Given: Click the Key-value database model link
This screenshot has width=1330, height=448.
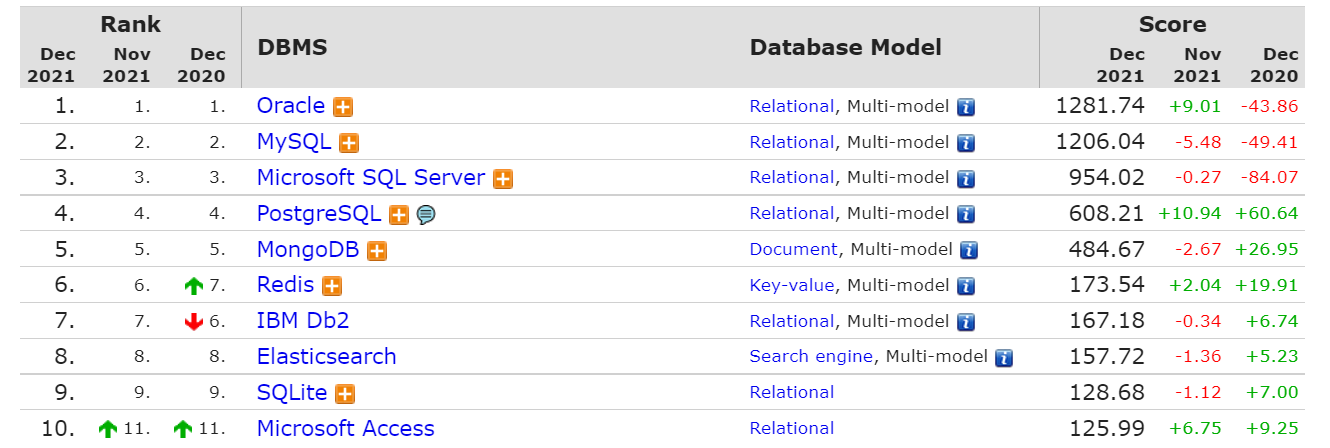Looking at the screenshot, I should pyautogui.click(x=791, y=285).
